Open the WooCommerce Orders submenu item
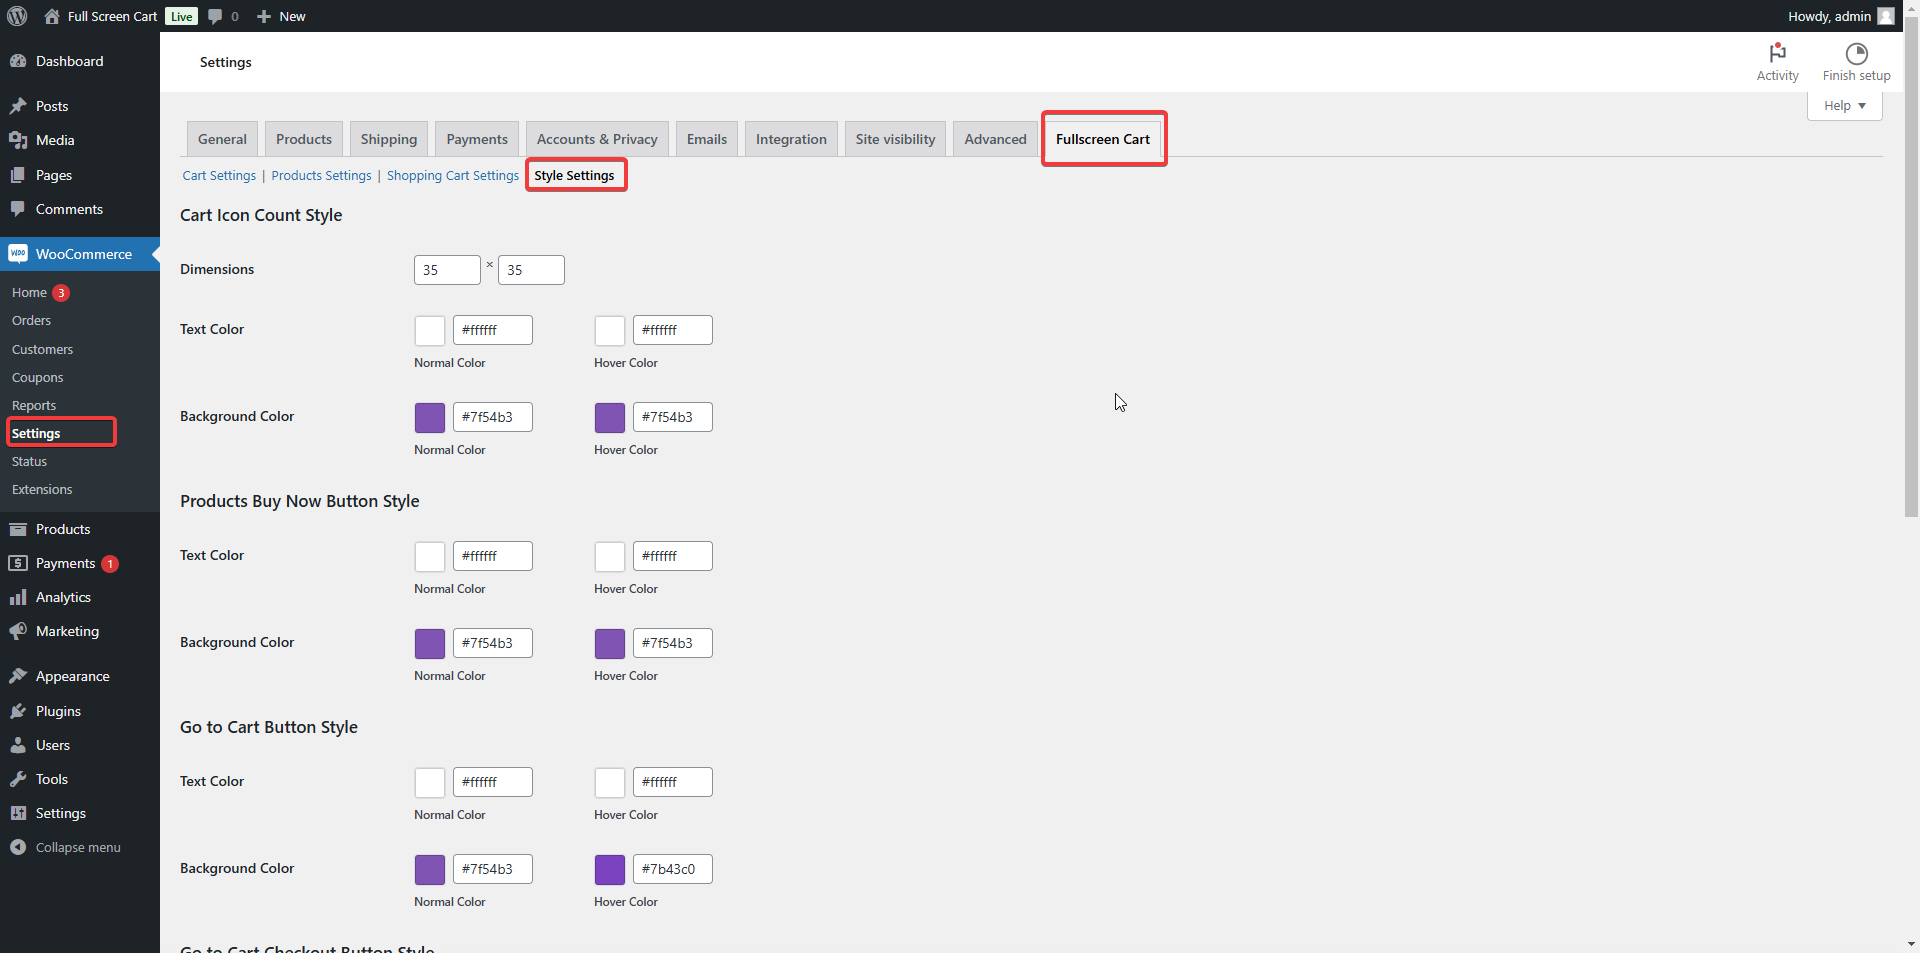This screenshot has width=1920, height=953. pyautogui.click(x=31, y=321)
